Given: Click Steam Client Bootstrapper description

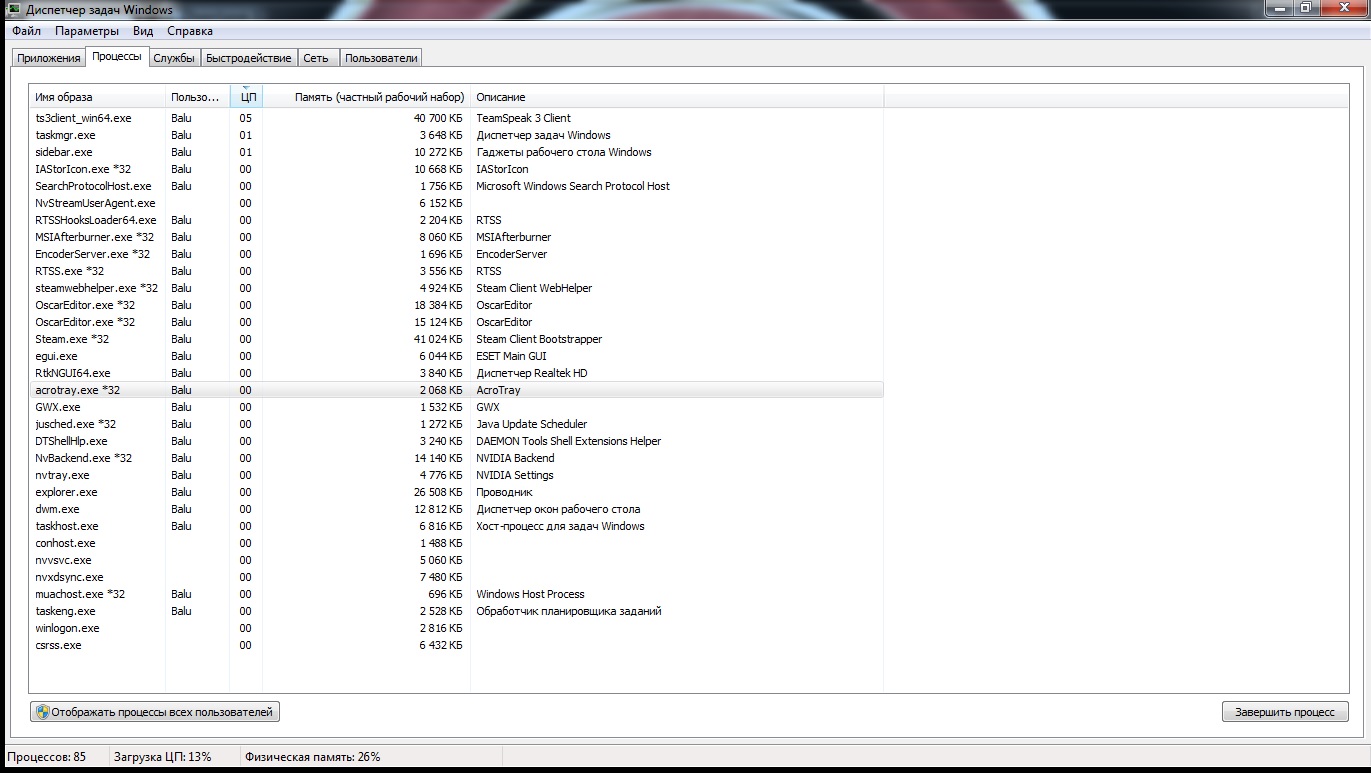Looking at the screenshot, I should coord(539,339).
